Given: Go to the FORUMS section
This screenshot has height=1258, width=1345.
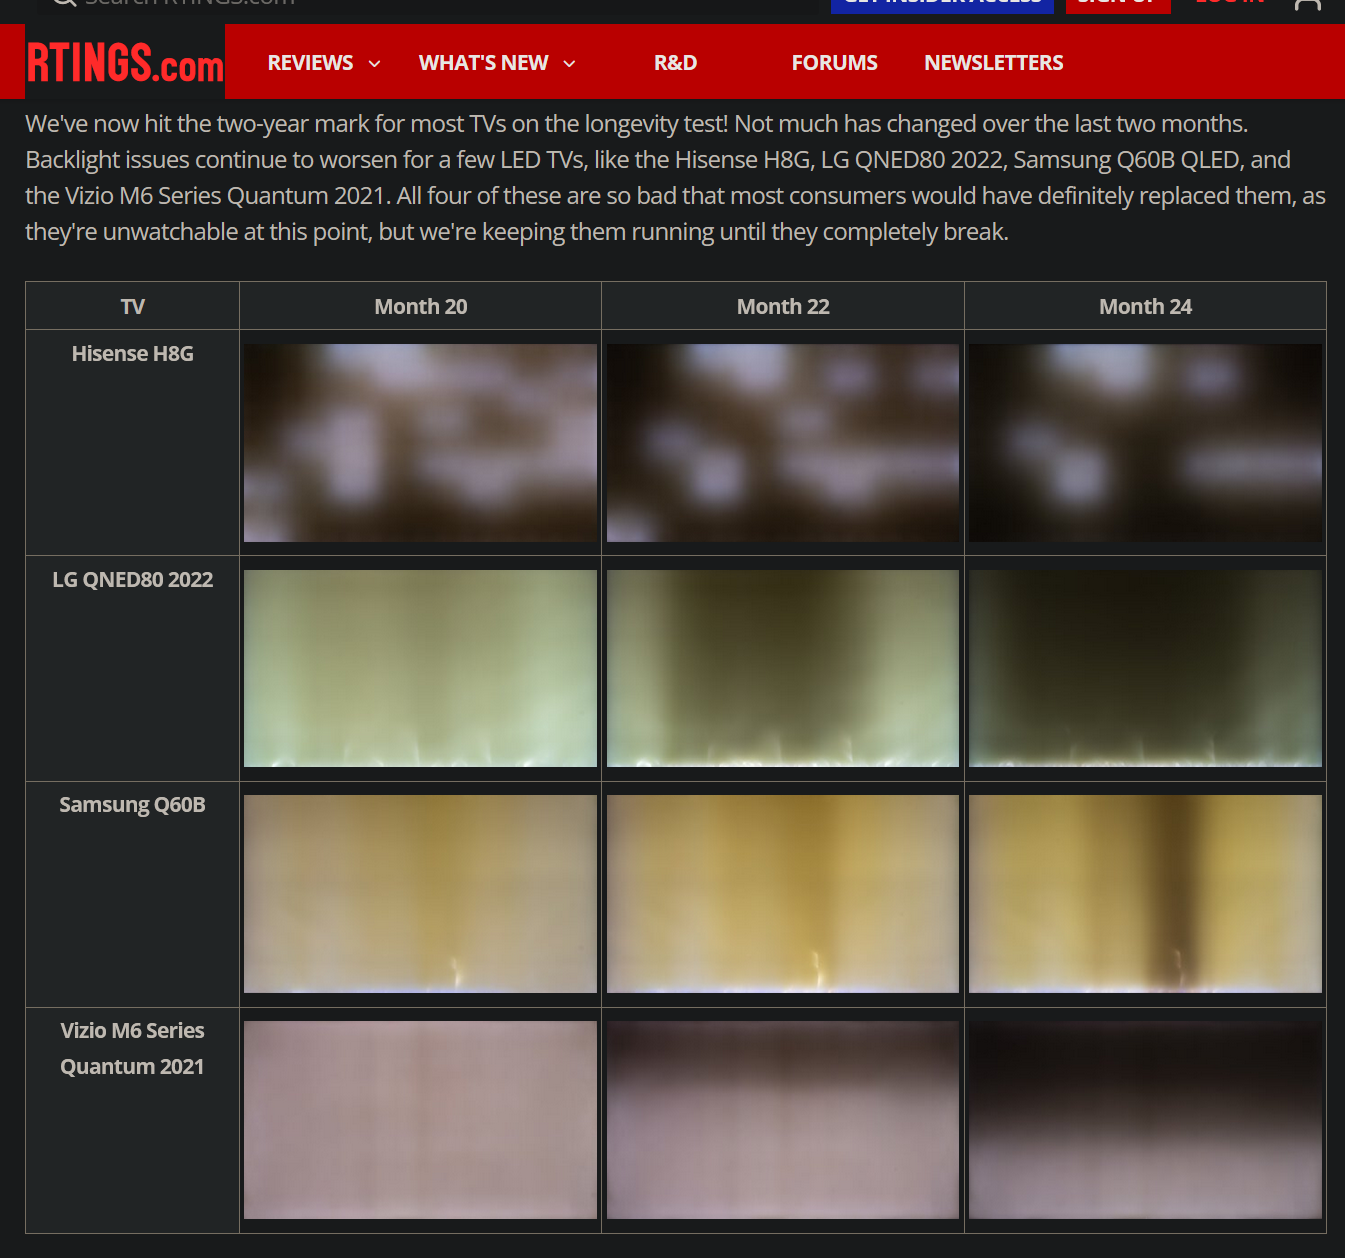Looking at the screenshot, I should click(x=834, y=62).
